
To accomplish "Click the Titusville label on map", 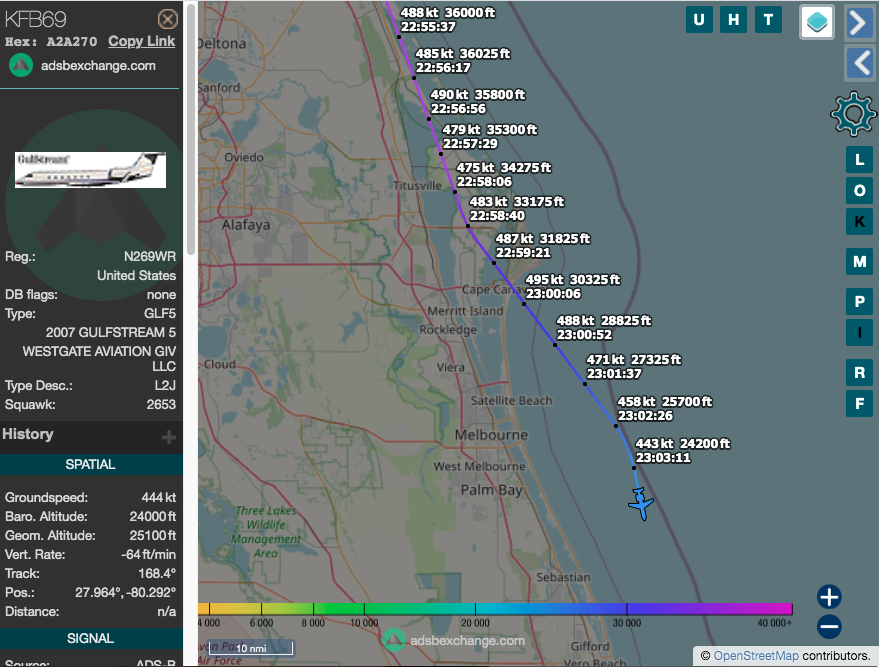I will pyautogui.click(x=417, y=186).
